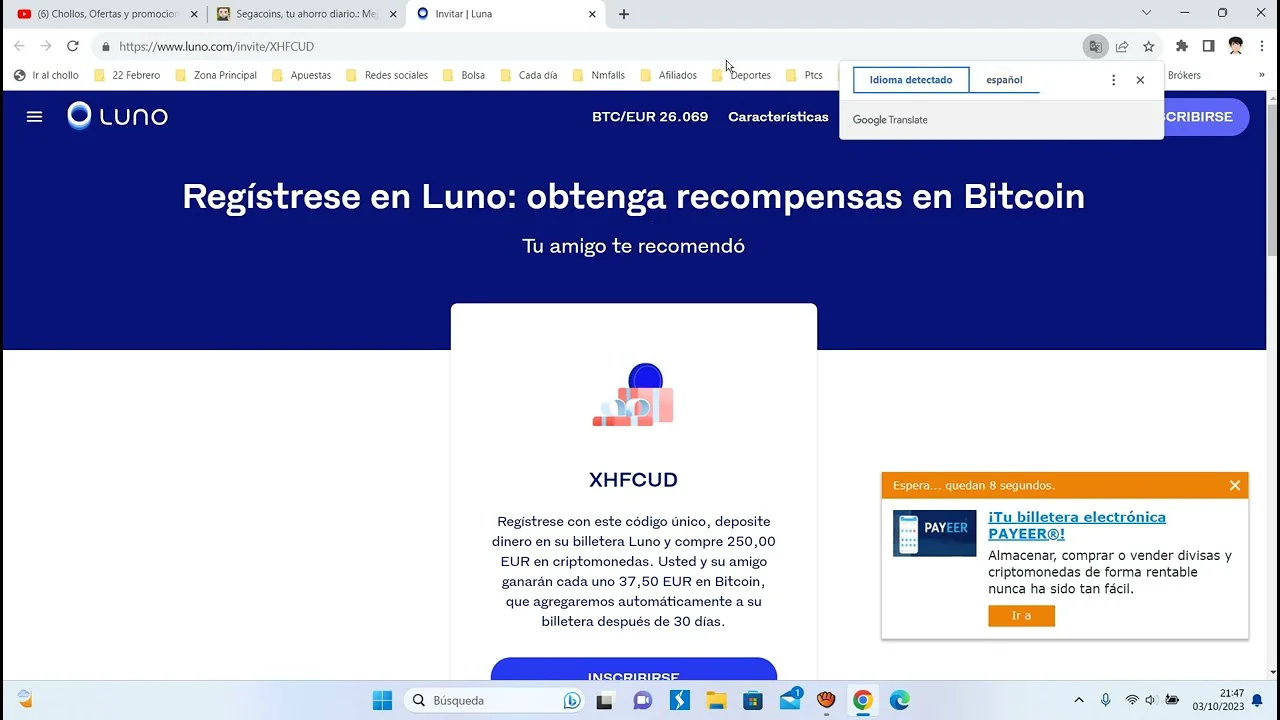The width and height of the screenshot is (1280, 720).
Task: Expand the hidden bookmarks overflow chevron
Action: (1261, 75)
